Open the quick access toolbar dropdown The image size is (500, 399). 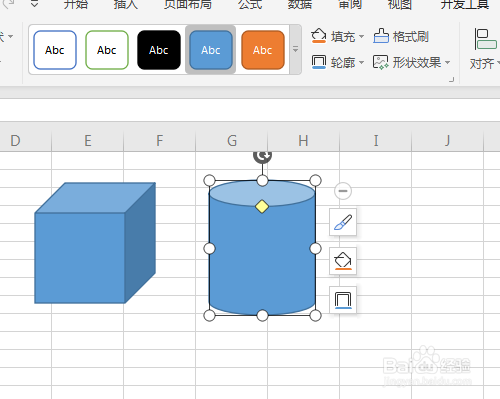tap(34, 4)
